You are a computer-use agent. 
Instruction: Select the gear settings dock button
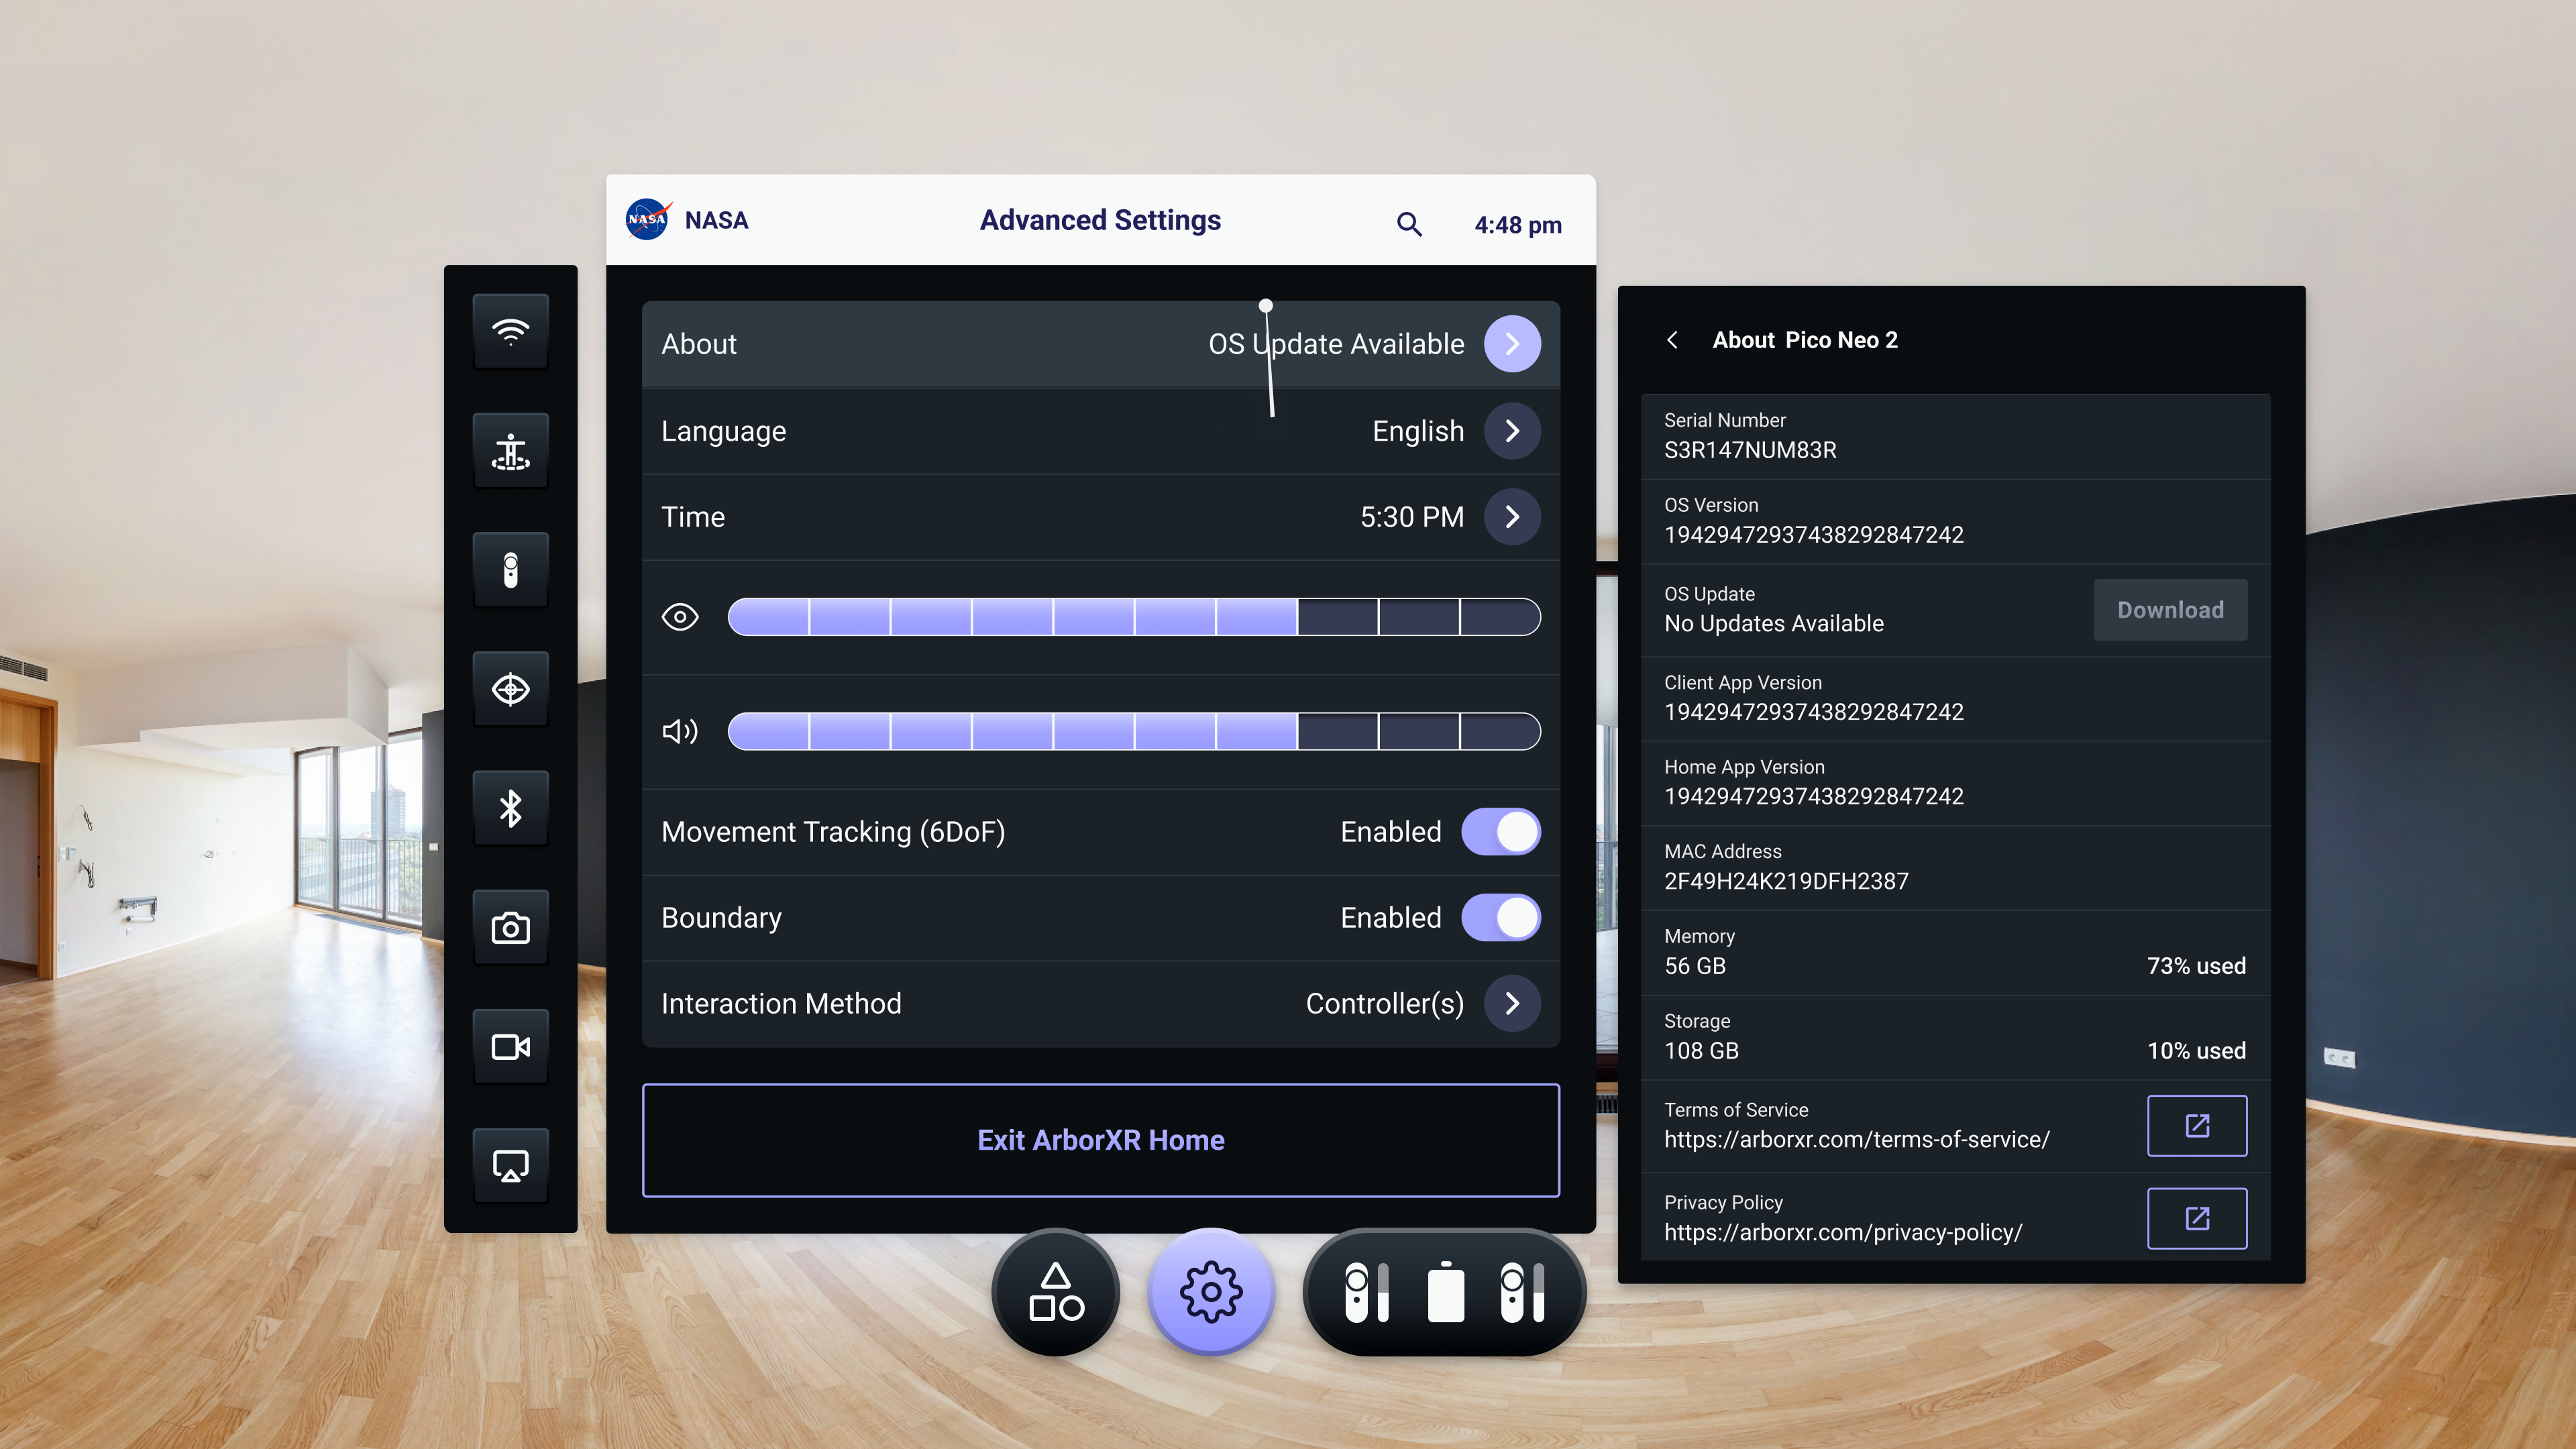point(1211,1292)
